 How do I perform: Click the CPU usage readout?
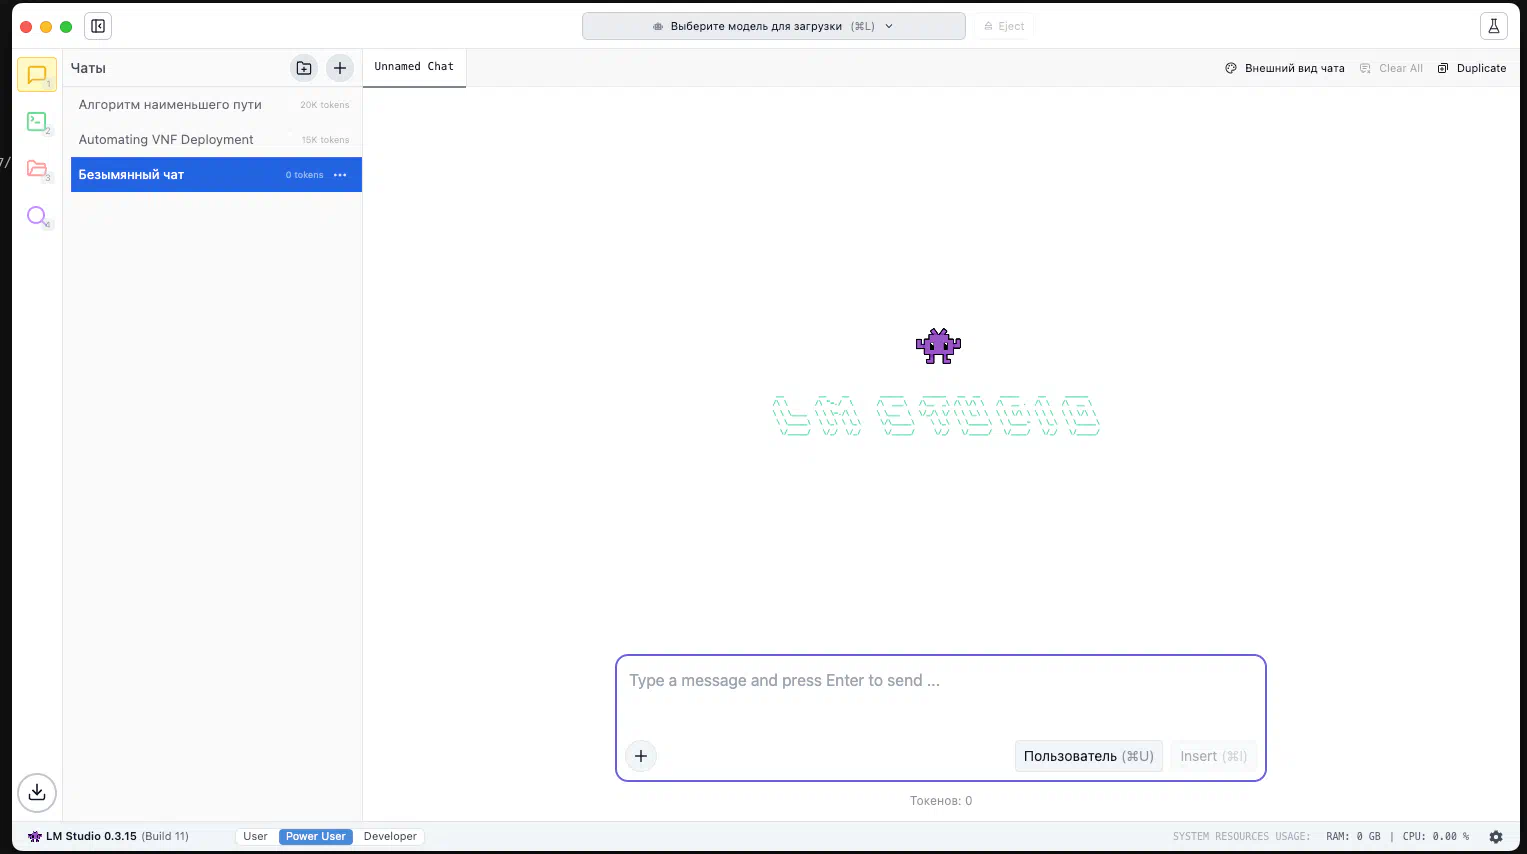point(1436,837)
